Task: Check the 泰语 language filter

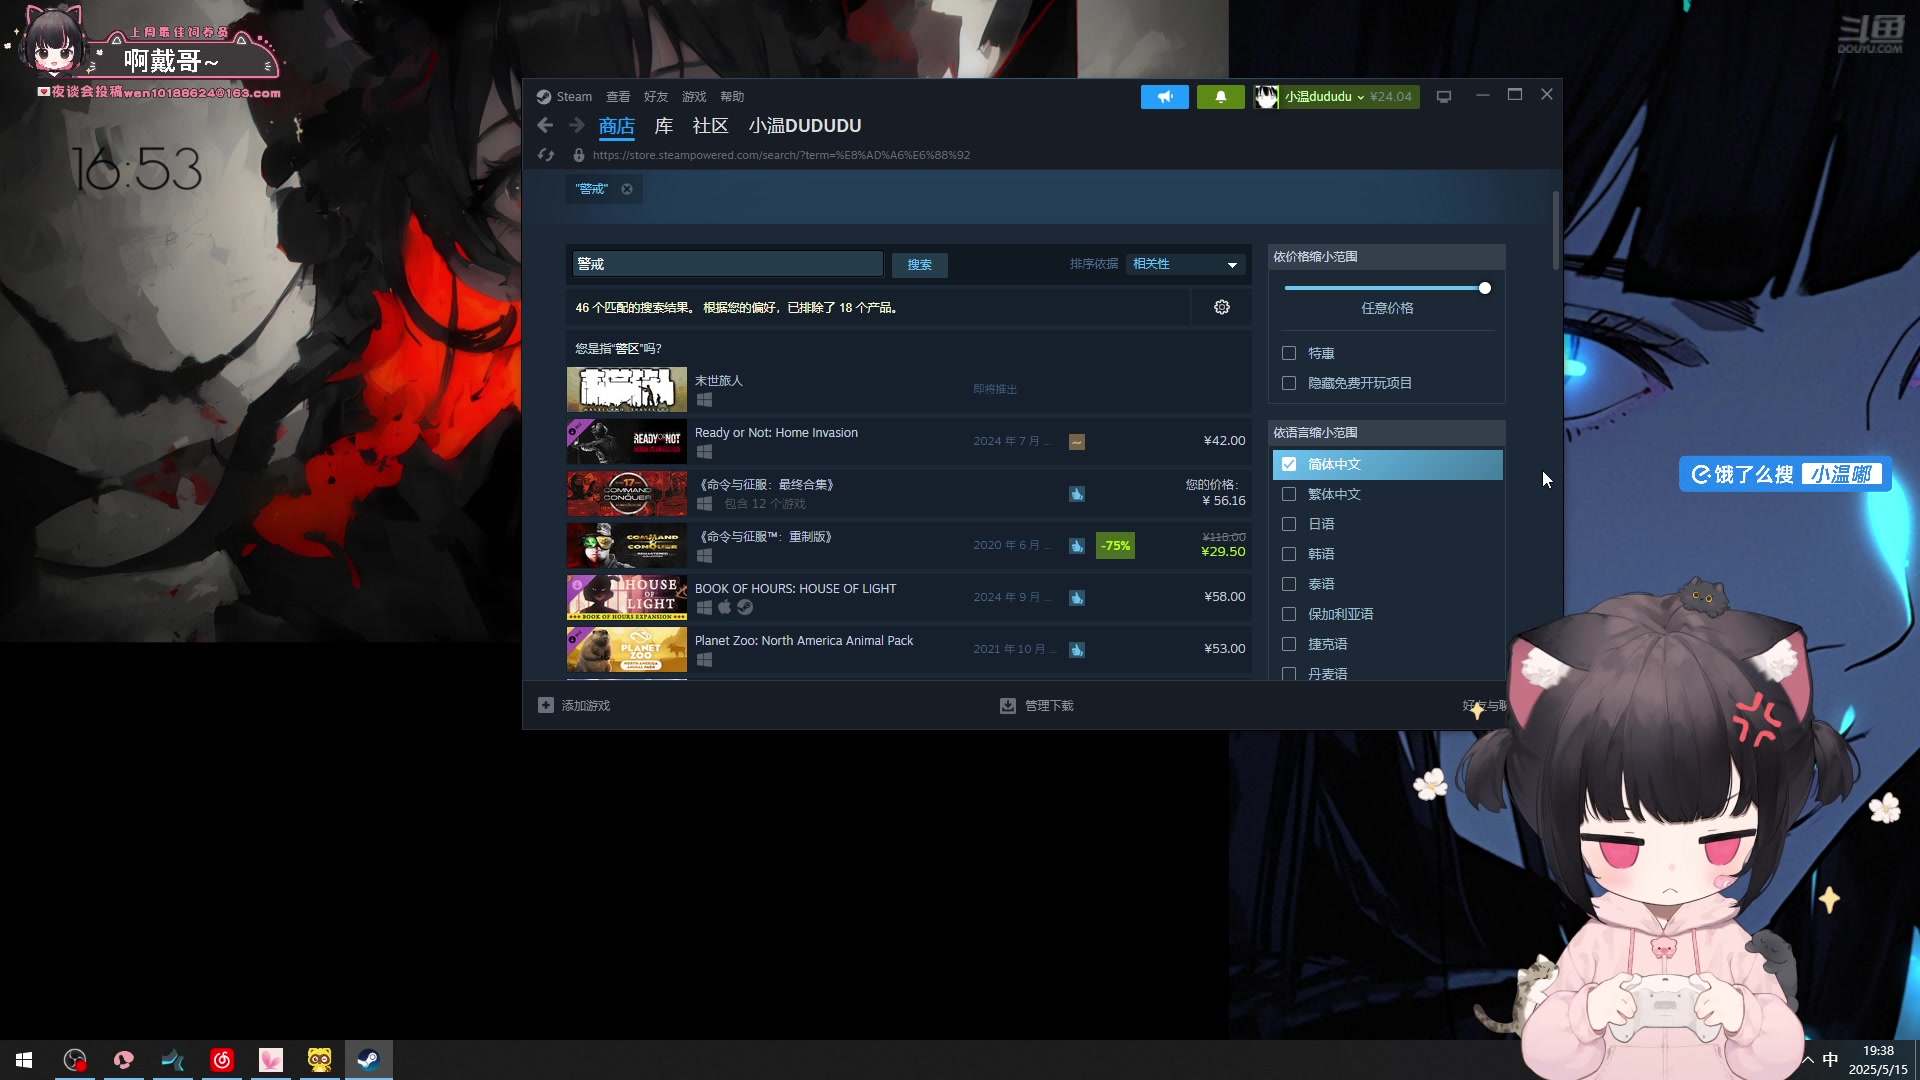Action: tap(1289, 584)
